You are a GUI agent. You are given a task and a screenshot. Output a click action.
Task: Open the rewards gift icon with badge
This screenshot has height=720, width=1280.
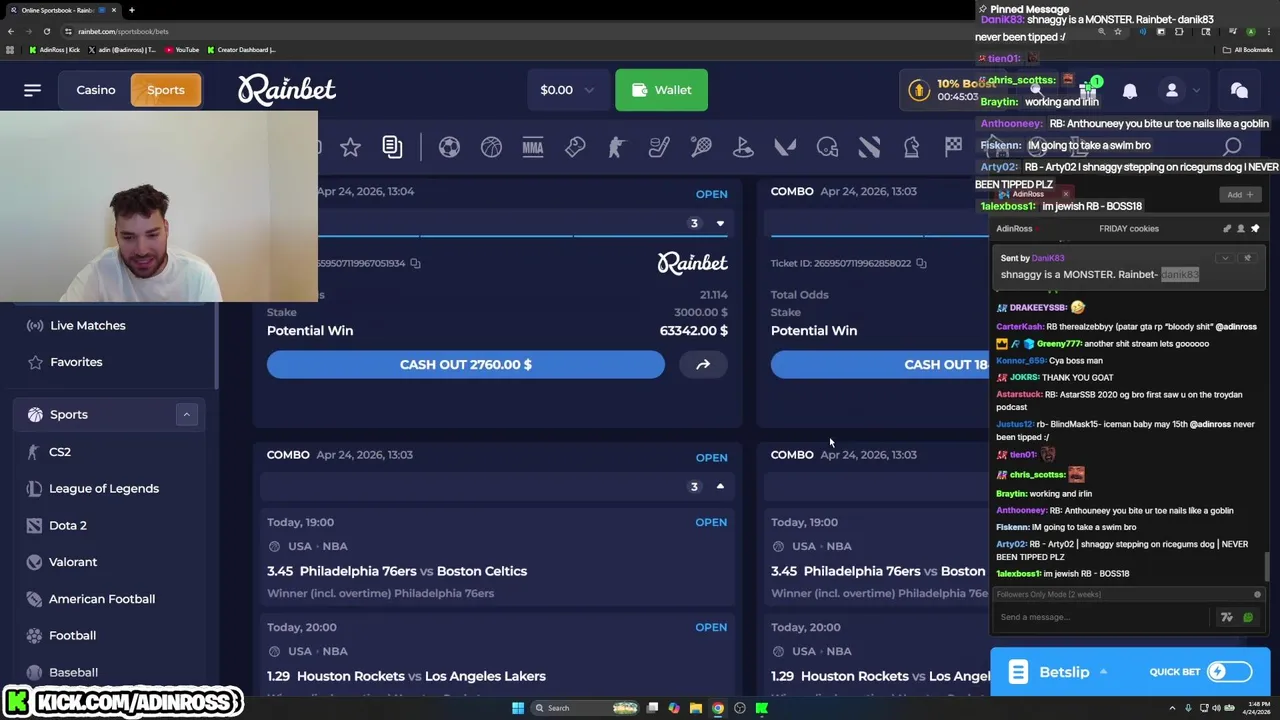click(1088, 89)
